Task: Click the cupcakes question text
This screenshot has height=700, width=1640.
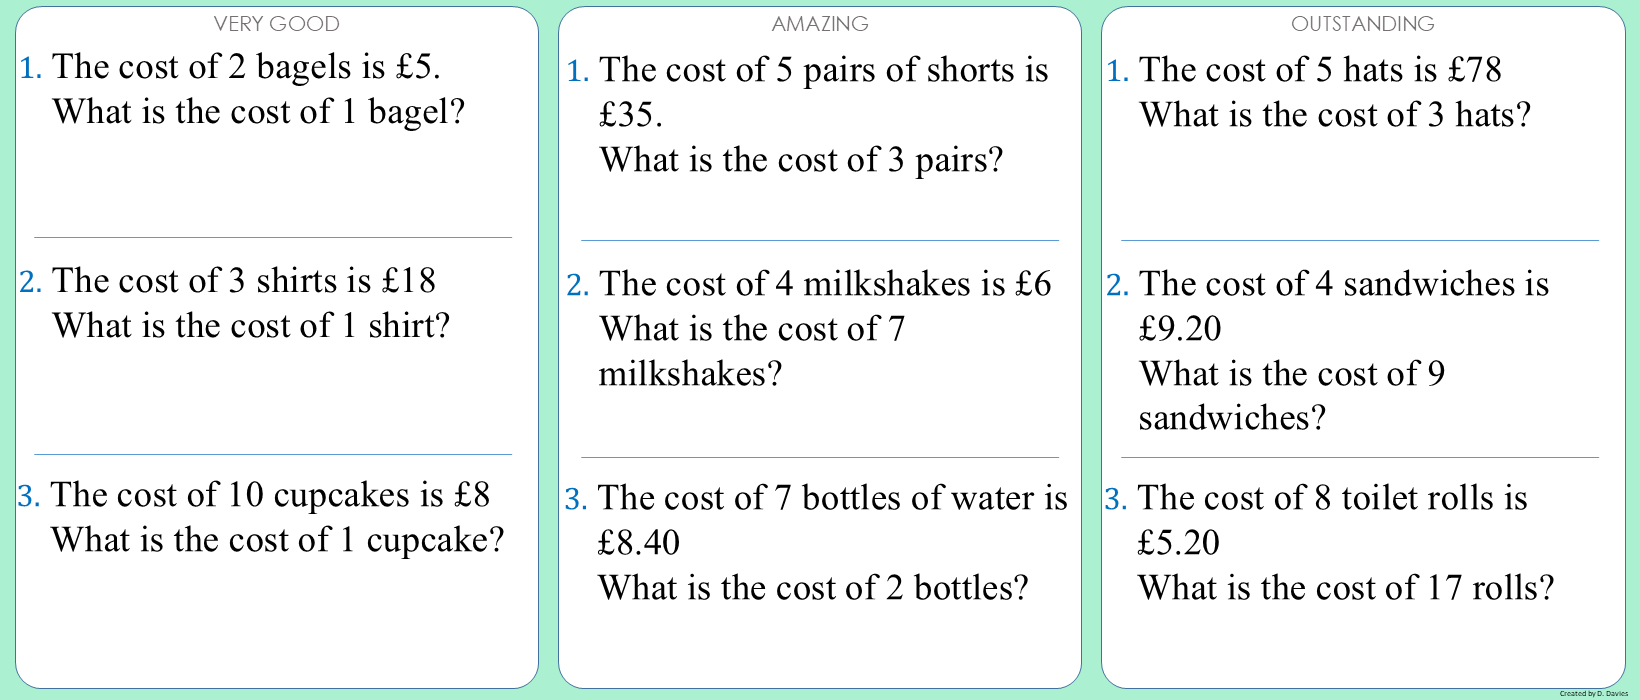Action: (276, 517)
